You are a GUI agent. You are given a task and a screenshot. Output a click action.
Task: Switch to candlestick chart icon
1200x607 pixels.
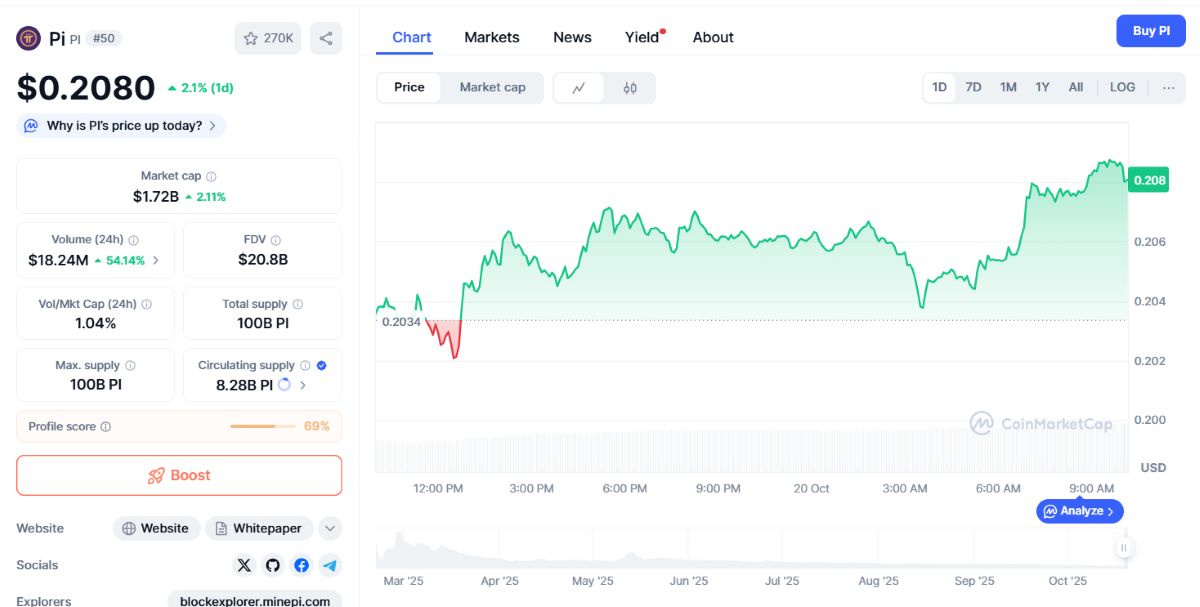(x=630, y=88)
